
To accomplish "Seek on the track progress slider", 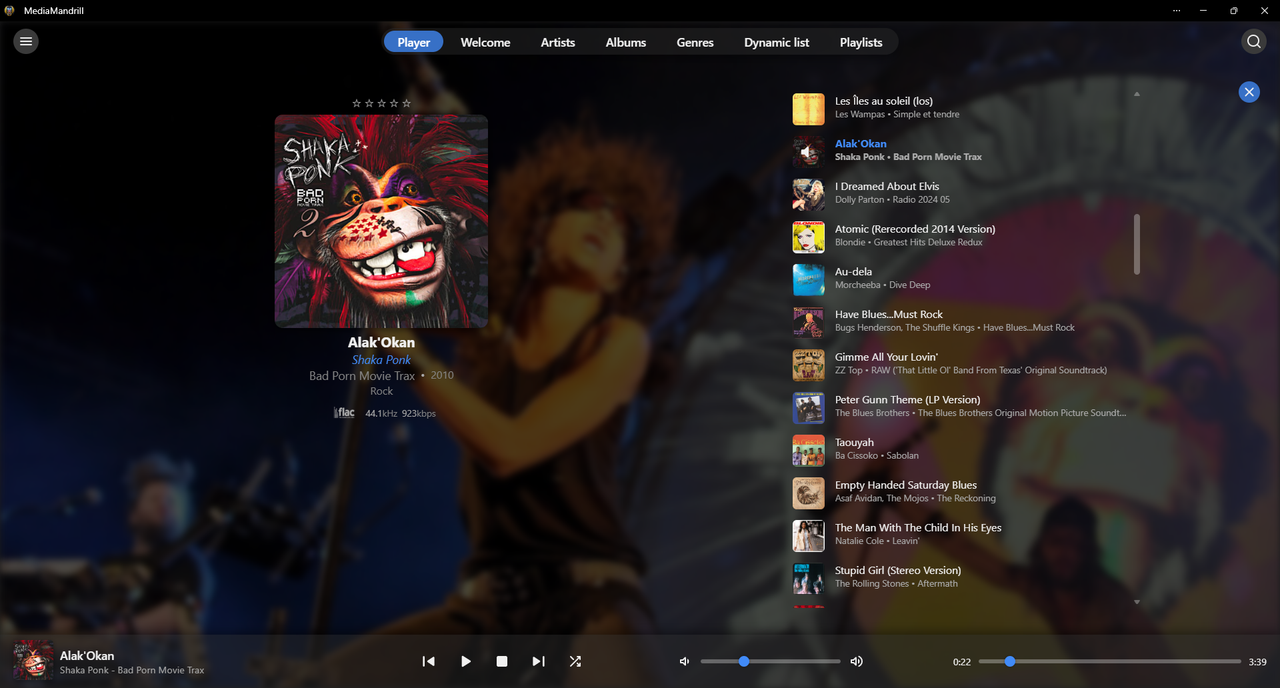I will pyautogui.click(x=1110, y=661).
